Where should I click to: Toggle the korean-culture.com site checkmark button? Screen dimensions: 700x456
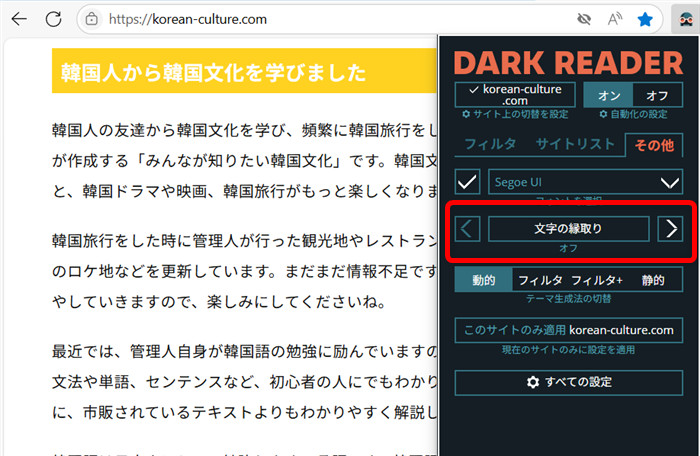coord(515,95)
